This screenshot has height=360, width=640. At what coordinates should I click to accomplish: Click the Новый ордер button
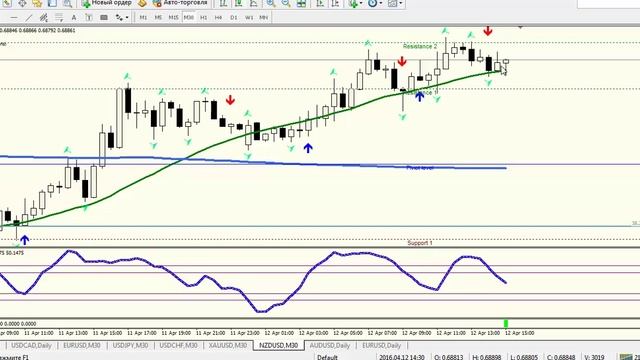point(107,3)
